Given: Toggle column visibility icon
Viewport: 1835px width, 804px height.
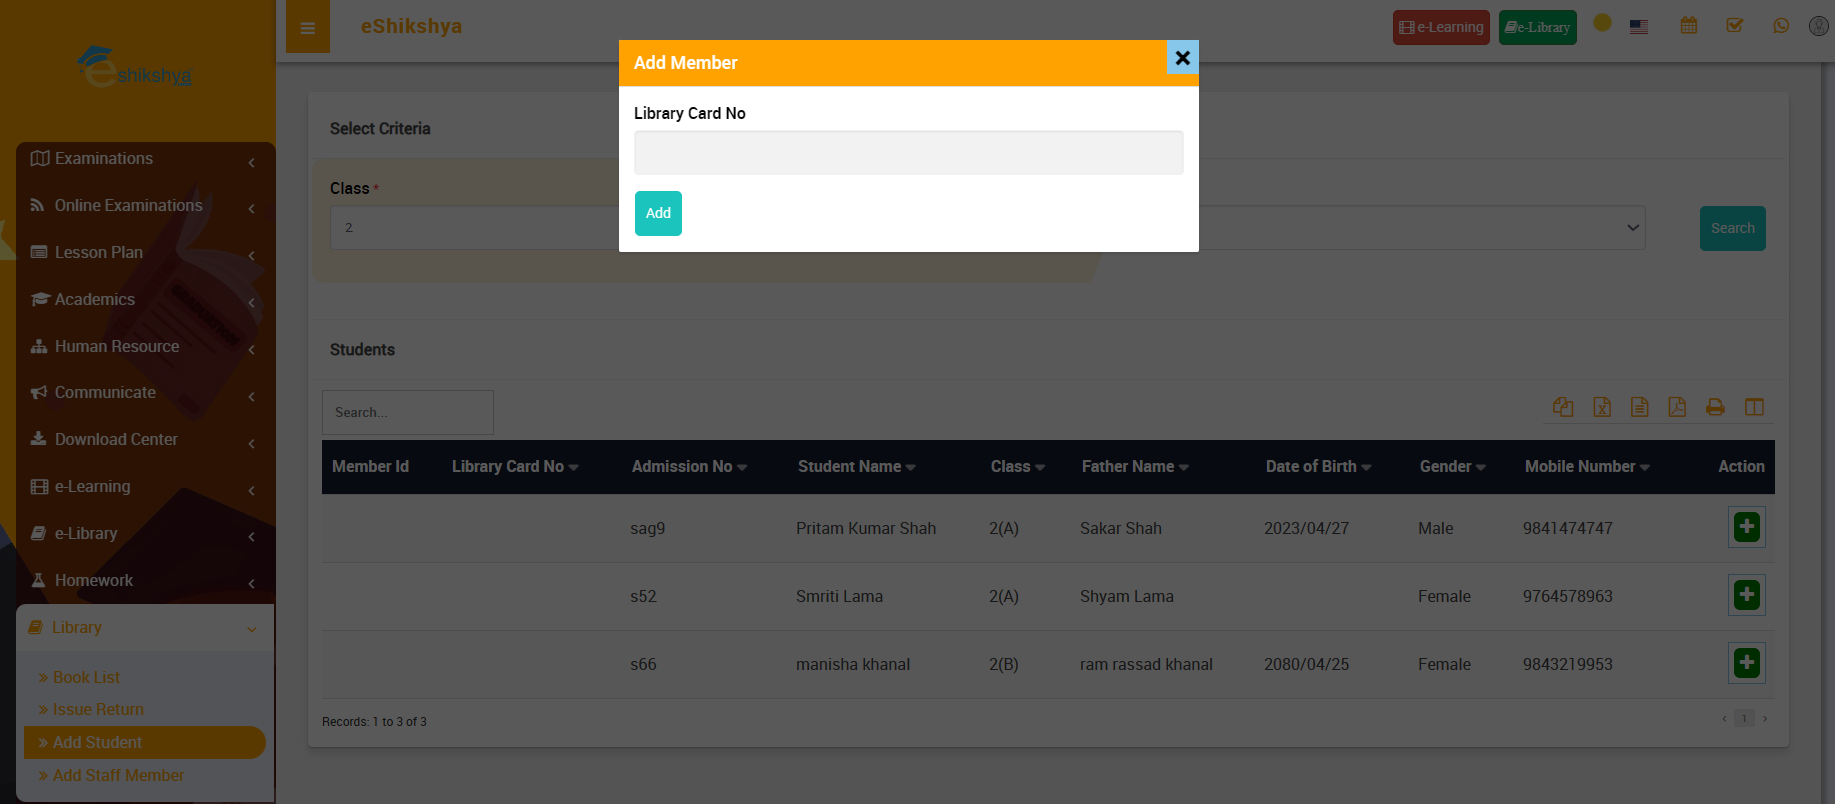Looking at the screenshot, I should click(1754, 407).
